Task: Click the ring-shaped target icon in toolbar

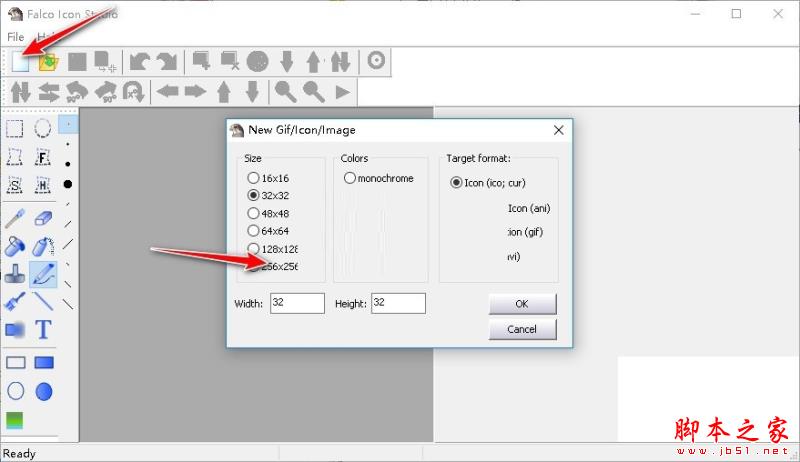Action: [x=376, y=61]
